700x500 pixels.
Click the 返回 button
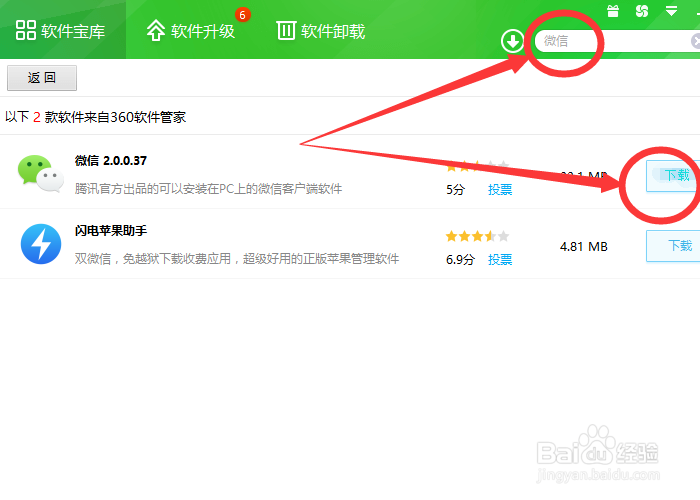pyautogui.click(x=42, y=78)
